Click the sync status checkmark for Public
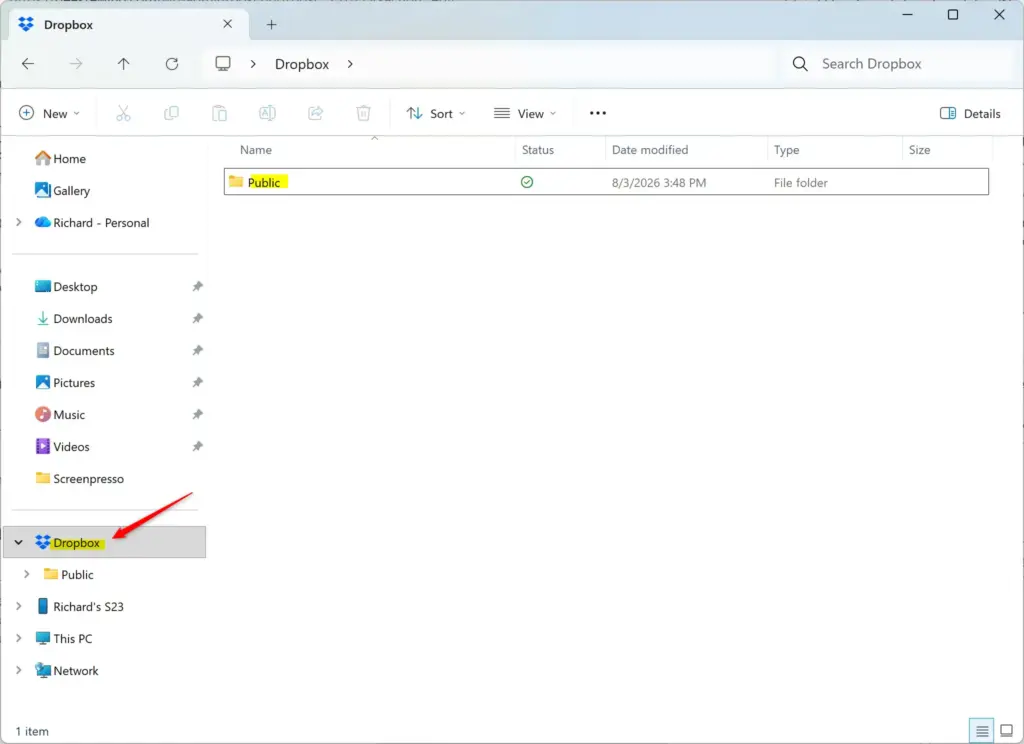Screen dimensions: 1024x744 point(527,182)
